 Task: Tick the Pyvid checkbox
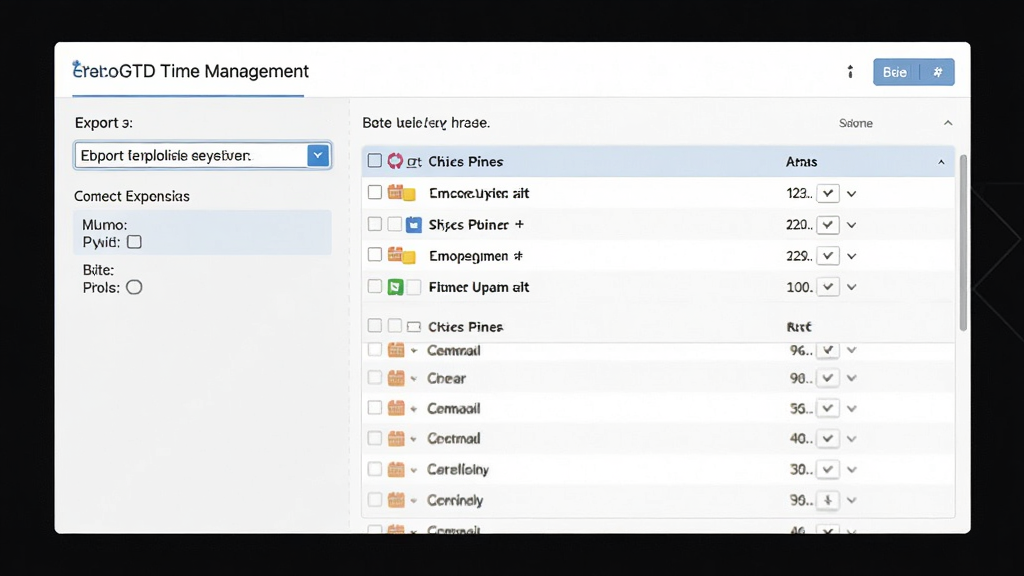click(x=135, y=242)
